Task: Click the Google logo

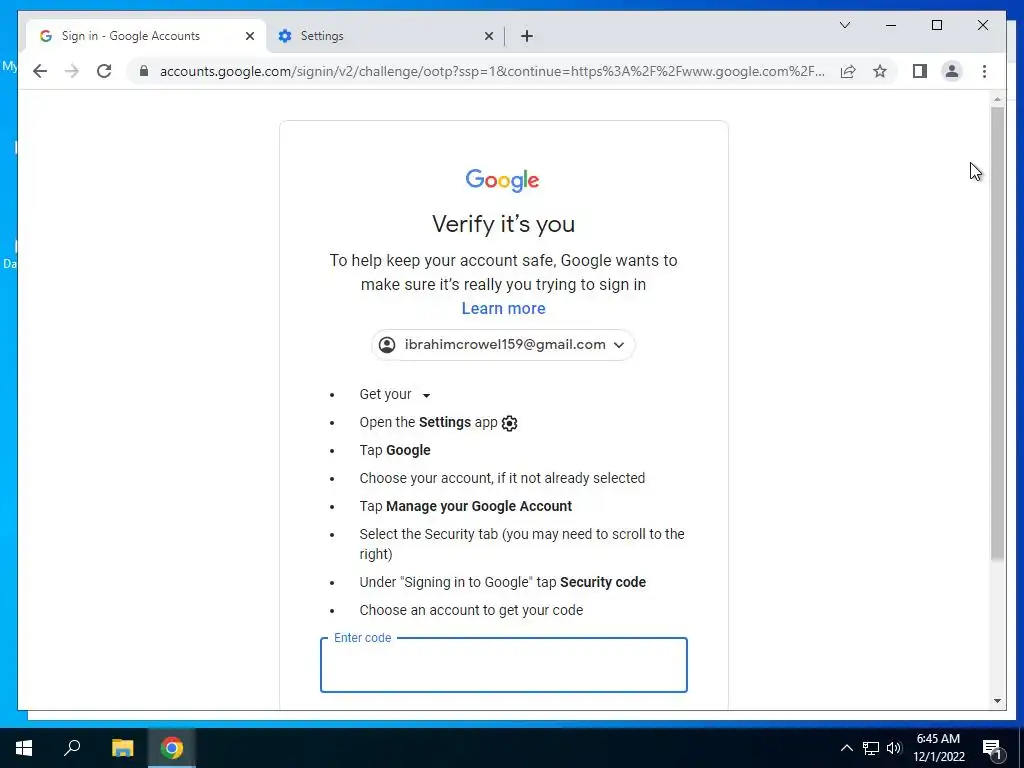Action: 502,180
